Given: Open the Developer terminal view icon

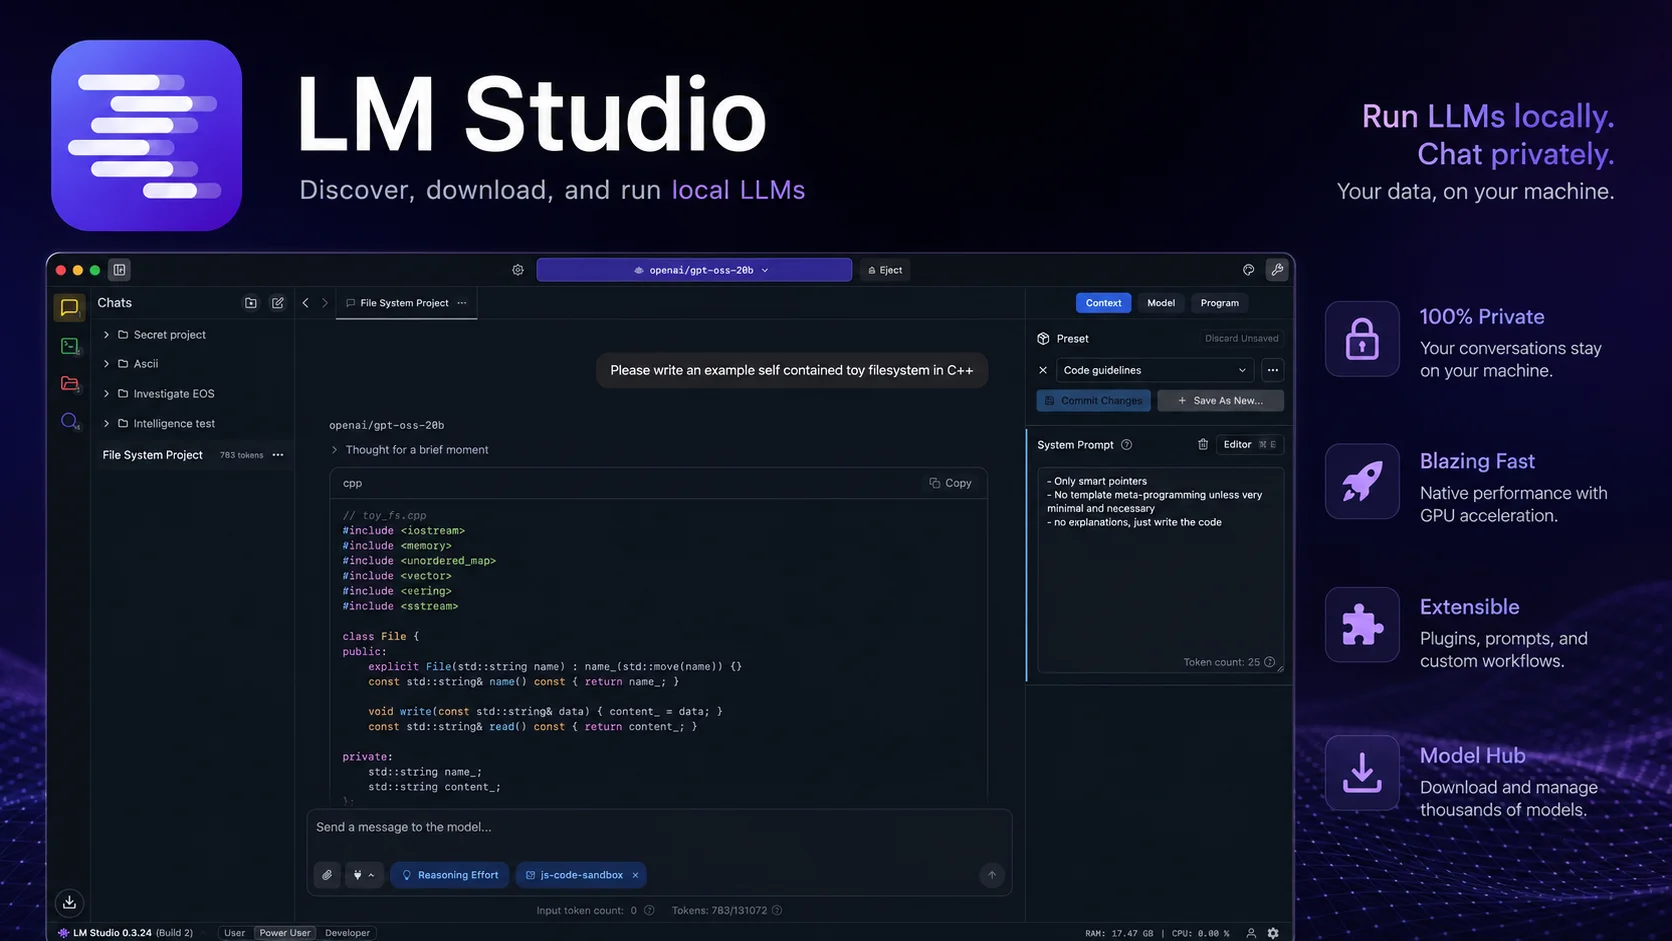Looking at the screenshot, I should (x=69, y=346).
